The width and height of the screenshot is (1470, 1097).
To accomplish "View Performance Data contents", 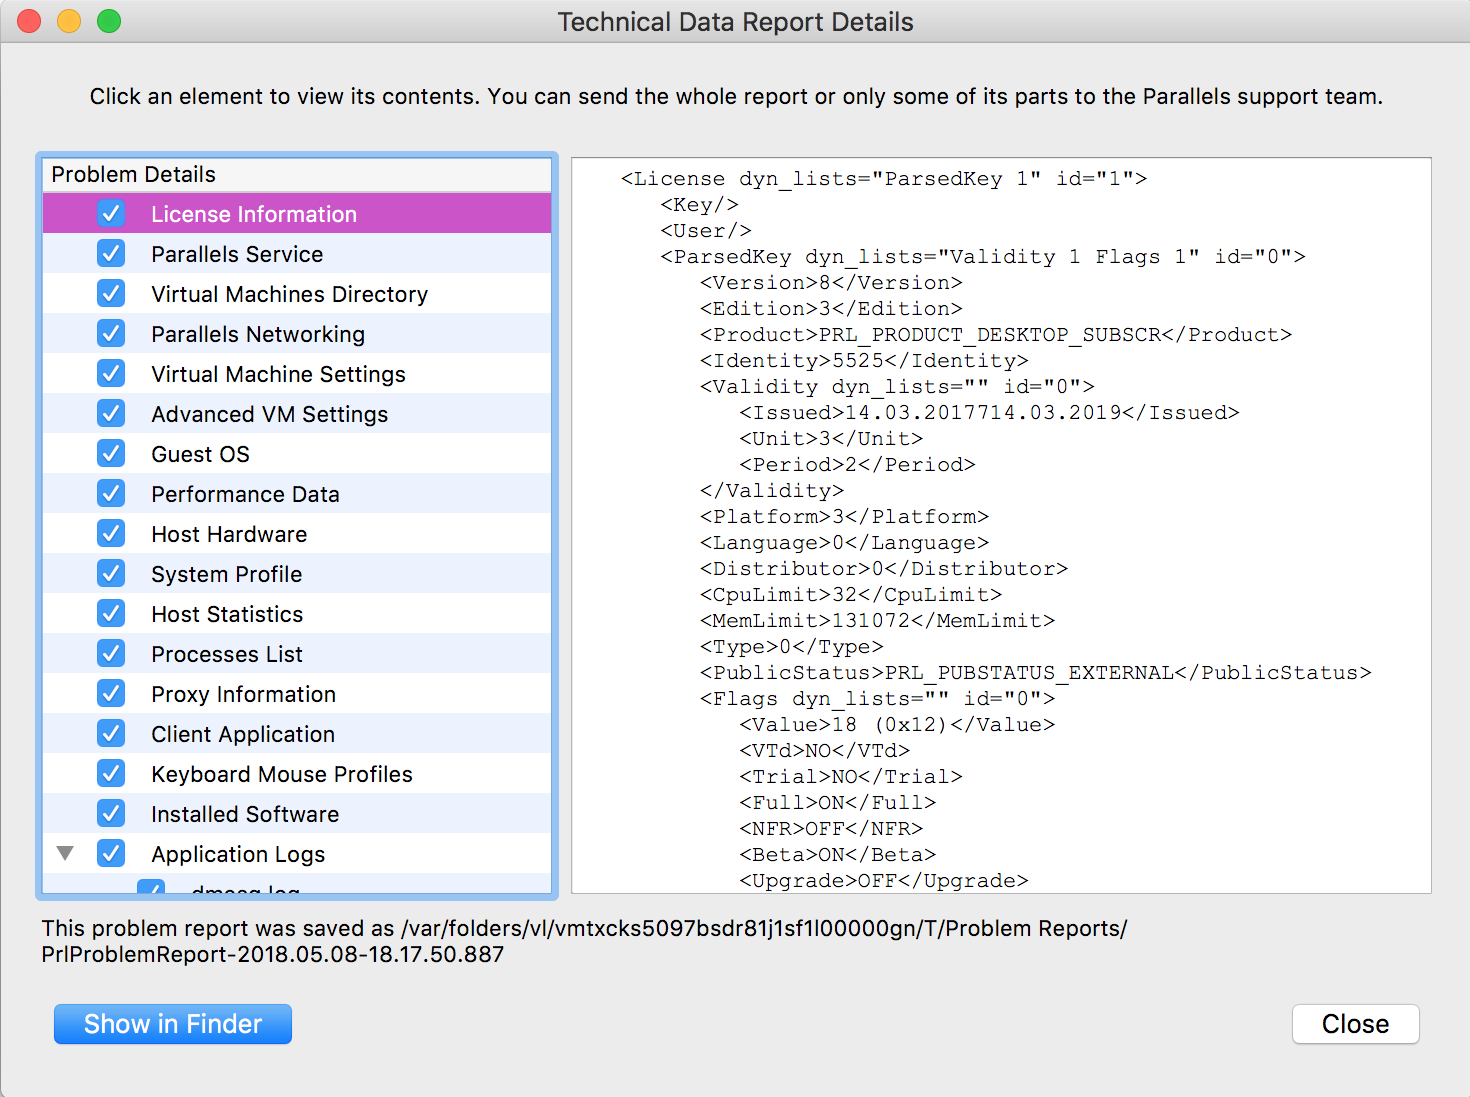I will (x=245, y=494).
